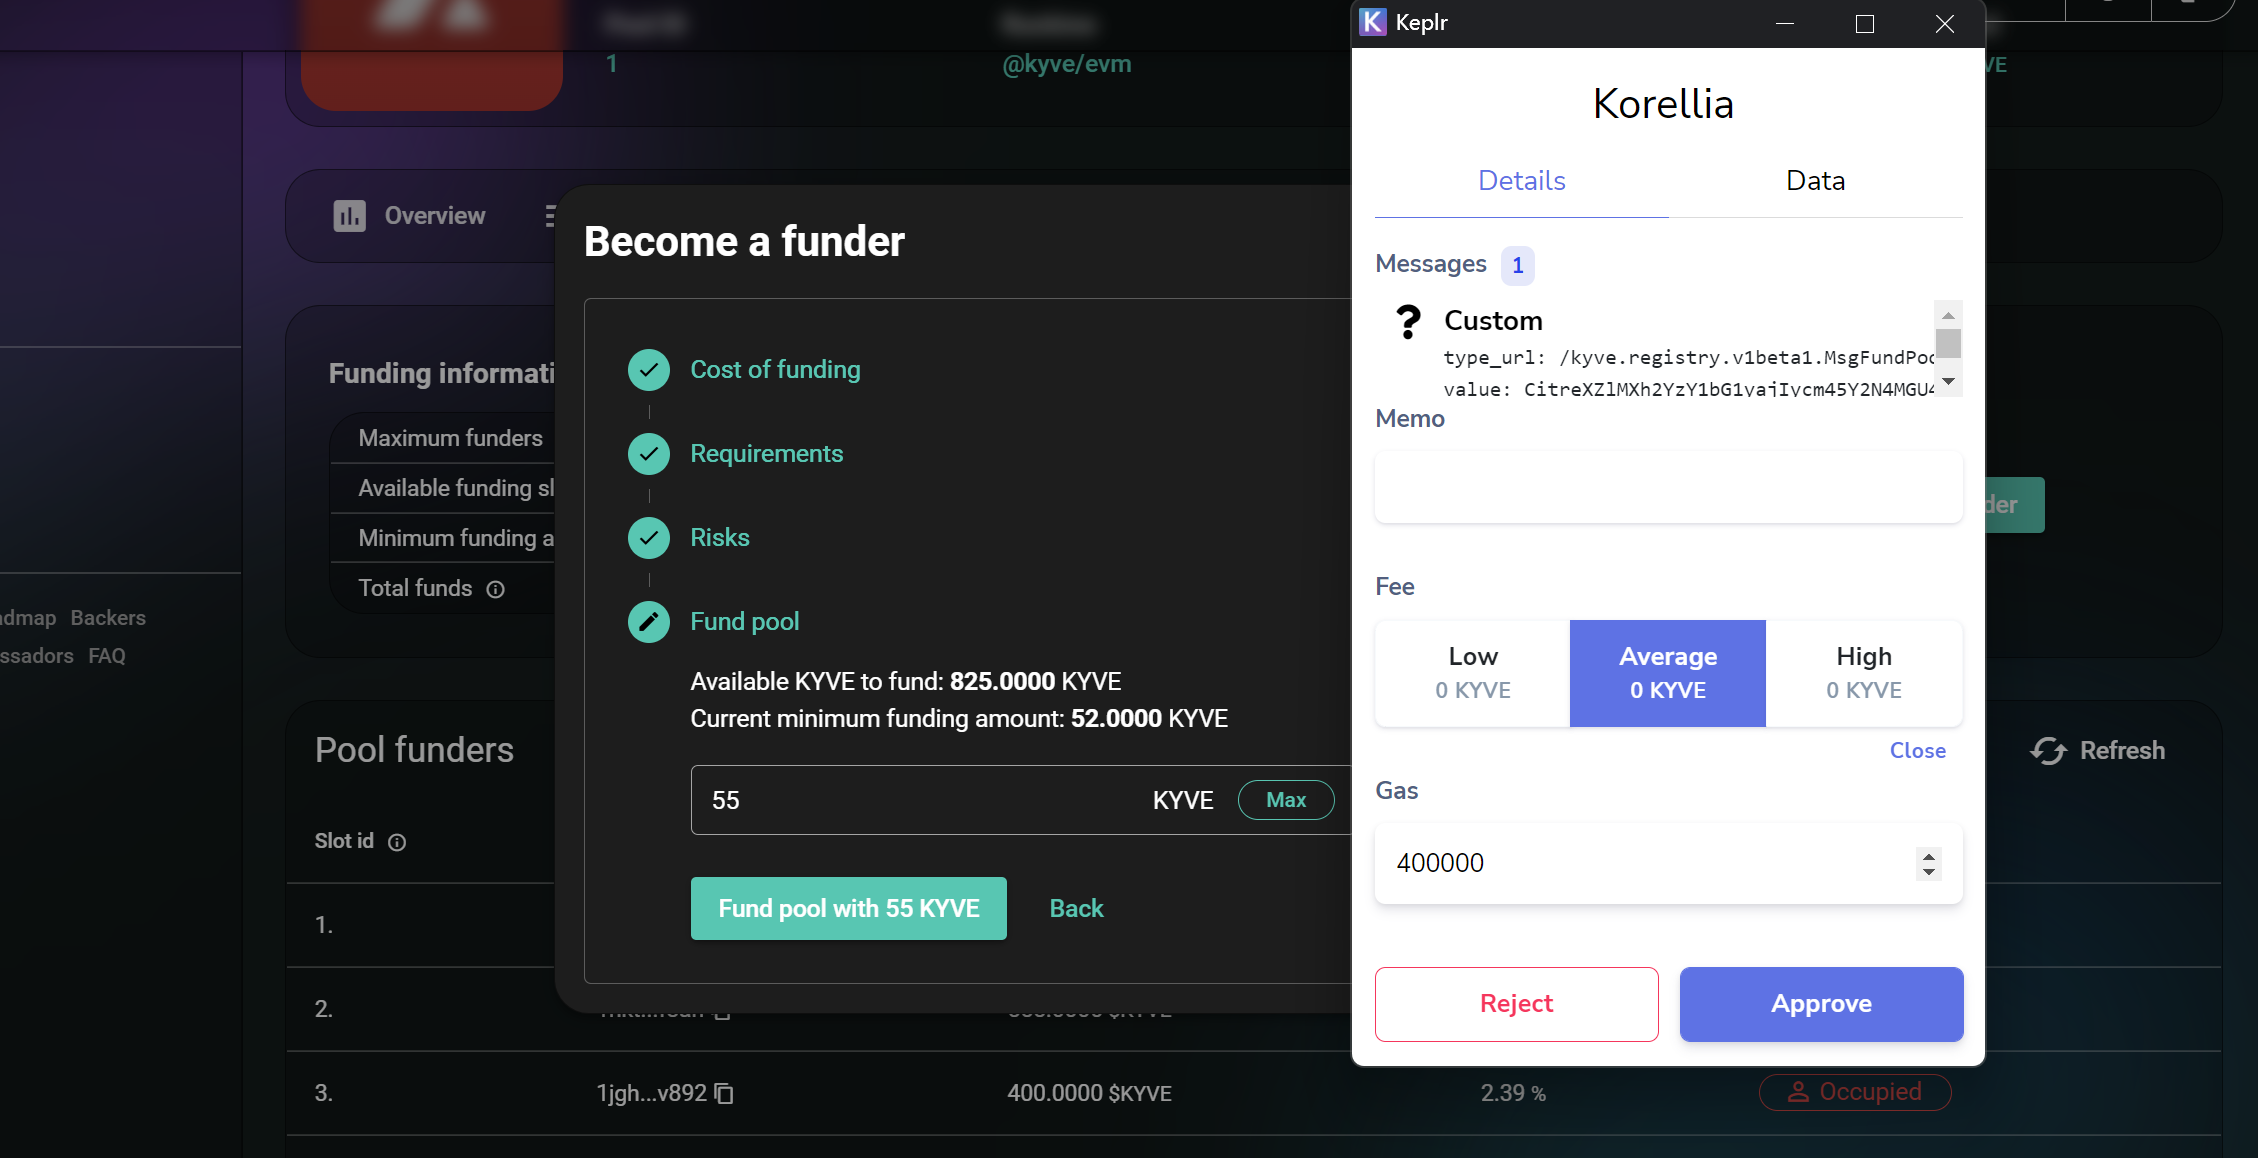The image size is (2258, 1158).
Task: Click Fund pool with 55 KYVE
Action: pyautogui.click(x=848, y=908)
